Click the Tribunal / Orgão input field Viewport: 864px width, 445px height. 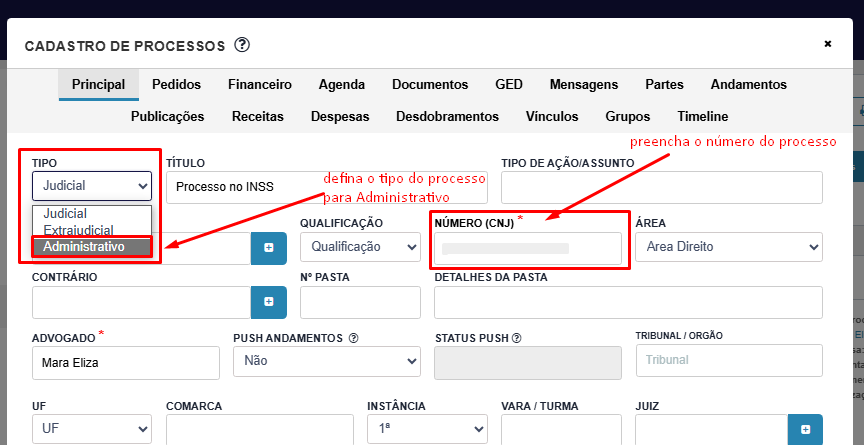pyautogui.click(x=729, y=361)
